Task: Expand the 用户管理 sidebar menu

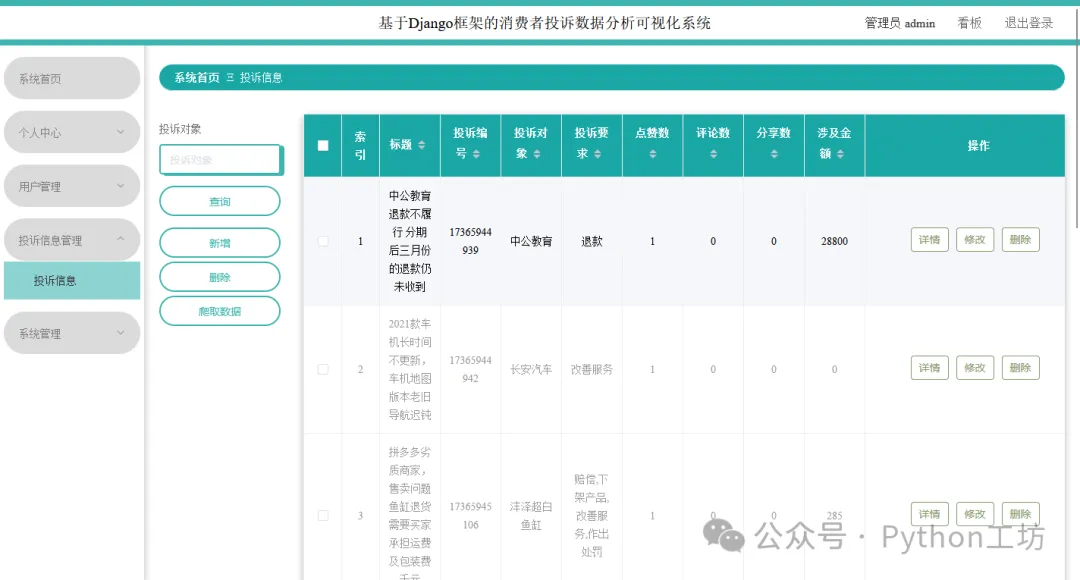Action: pyautogui.click(x=72, y=186)
